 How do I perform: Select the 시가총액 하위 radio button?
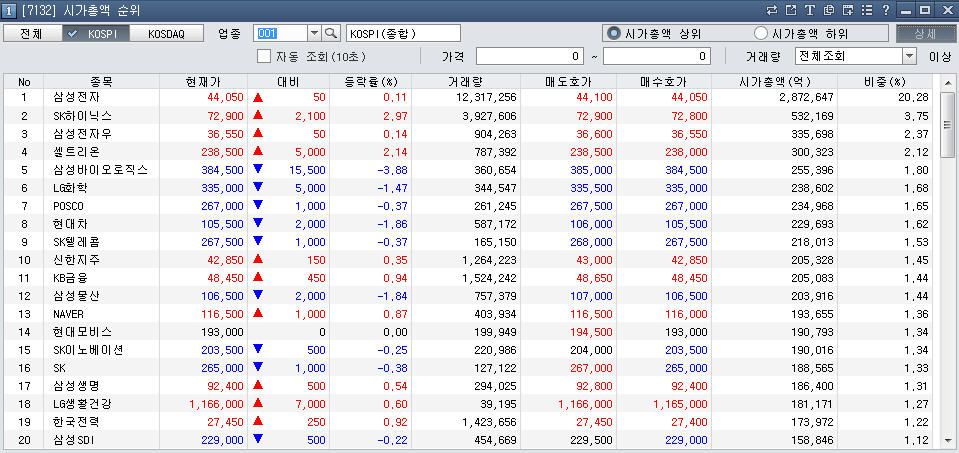761,33
